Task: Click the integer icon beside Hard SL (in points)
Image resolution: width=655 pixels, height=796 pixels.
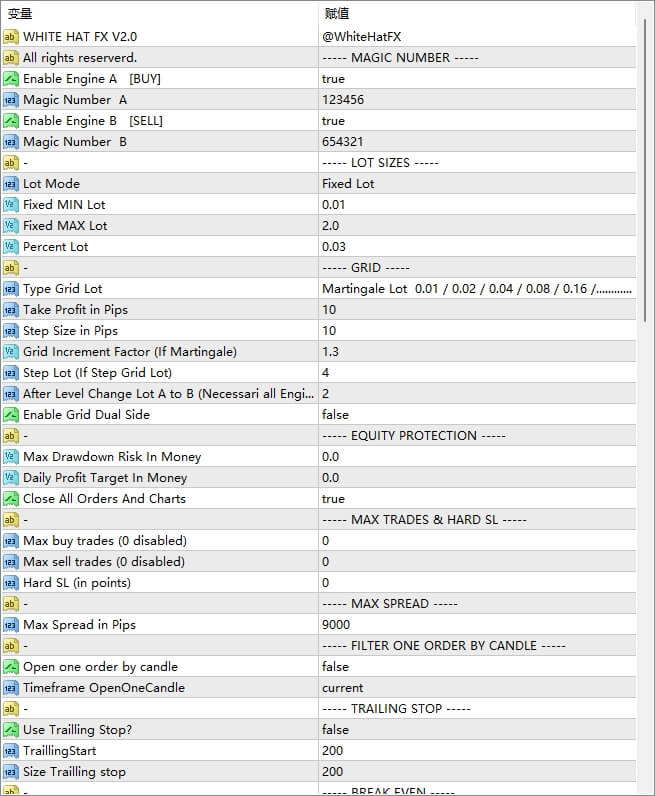Action: [x=10, y=583]
